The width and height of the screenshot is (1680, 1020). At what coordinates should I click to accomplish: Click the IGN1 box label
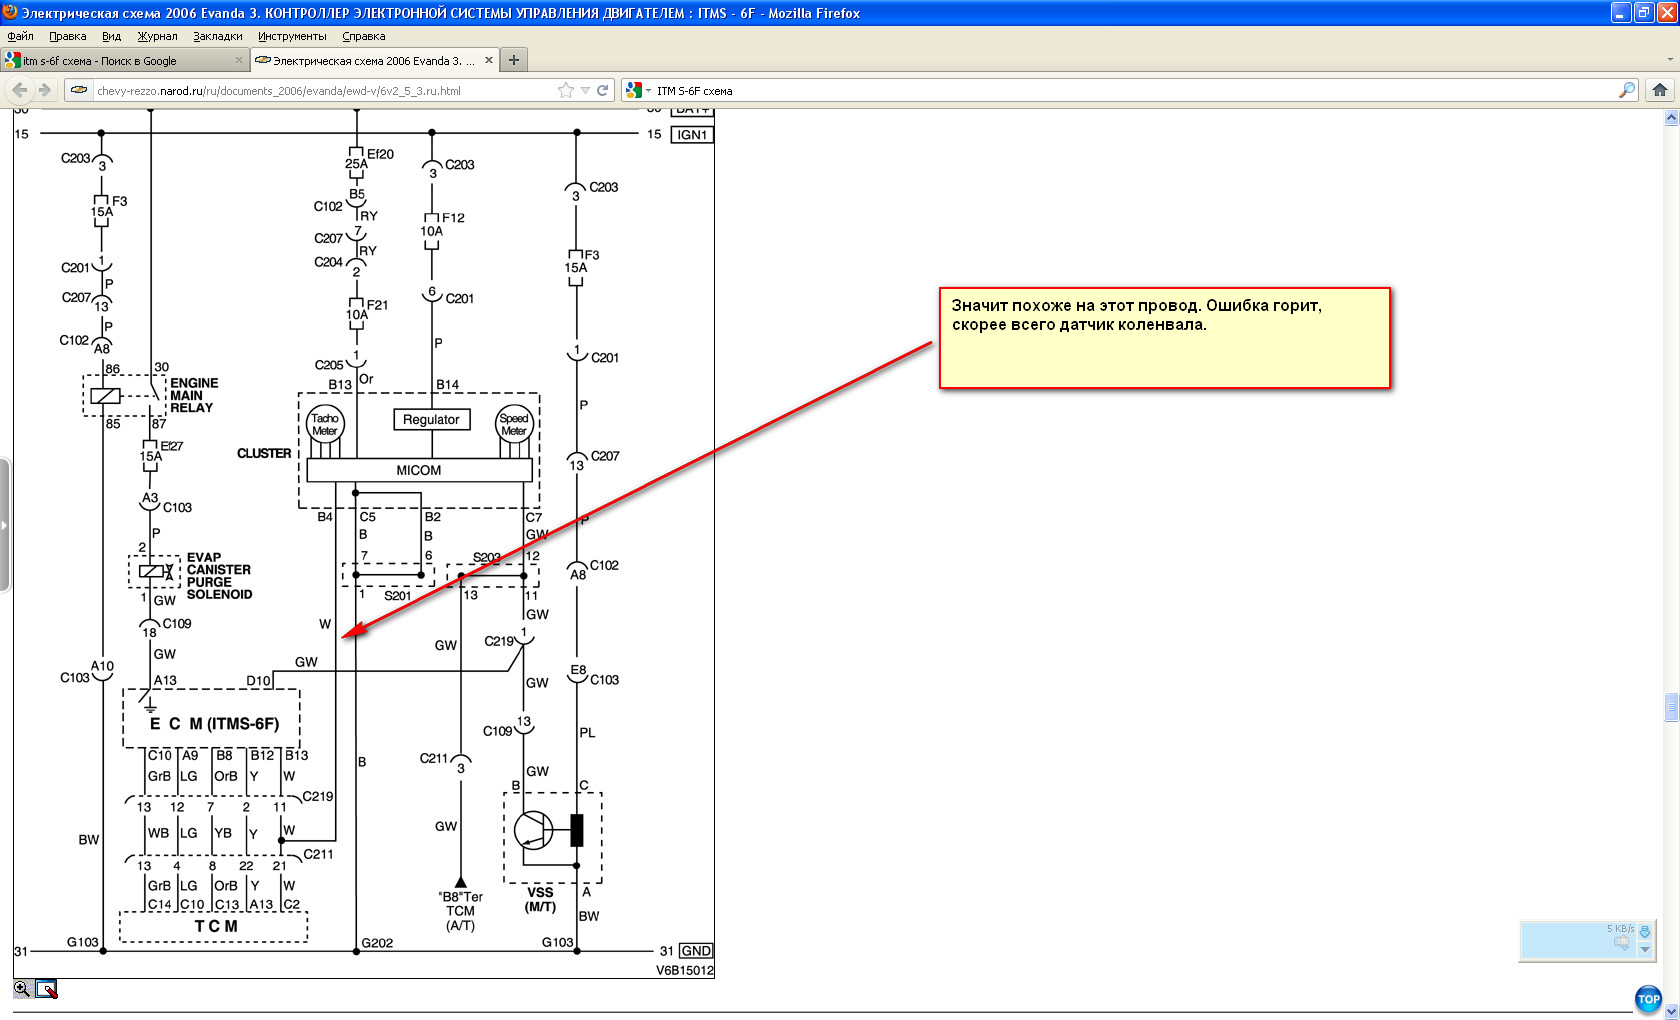click(692, 135)
